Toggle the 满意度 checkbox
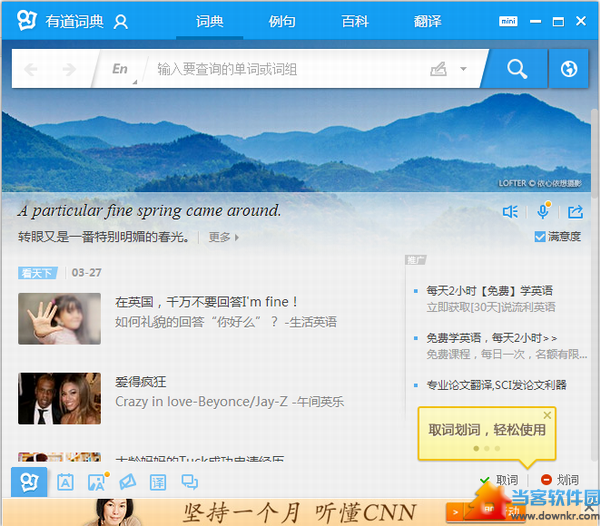The image size is (600, 526). coord(540,237)
